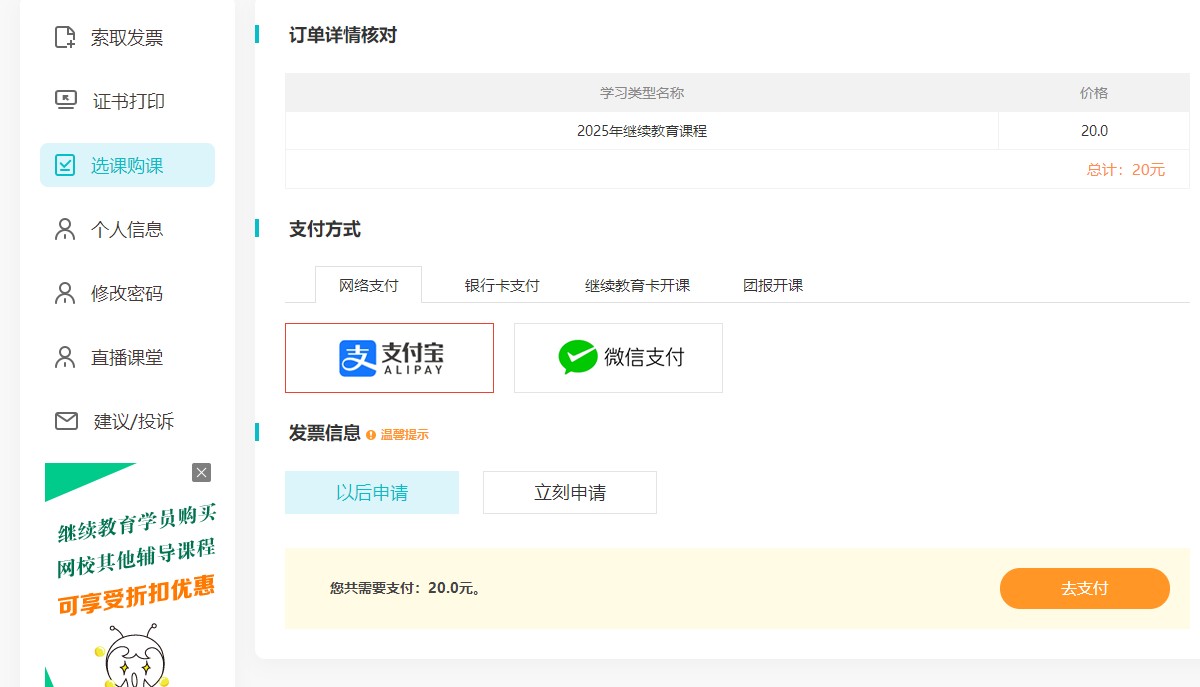
Task: Click the orange 温馨提示 info icon
Action: [371, 435]
